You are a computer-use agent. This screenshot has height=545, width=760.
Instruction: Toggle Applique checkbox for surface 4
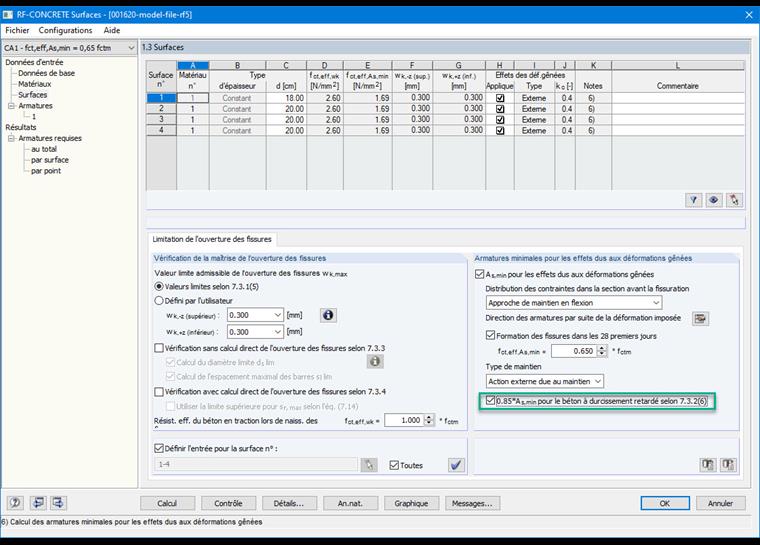[x=500, y=130]
